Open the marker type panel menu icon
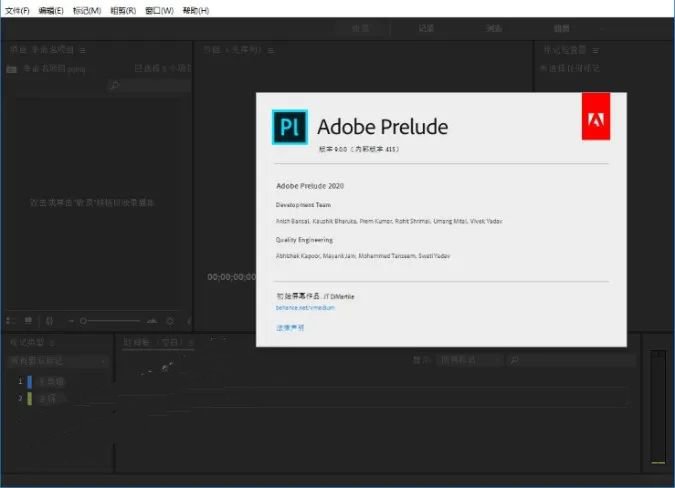This screenshot has height=488, width=675. point(52,343)
